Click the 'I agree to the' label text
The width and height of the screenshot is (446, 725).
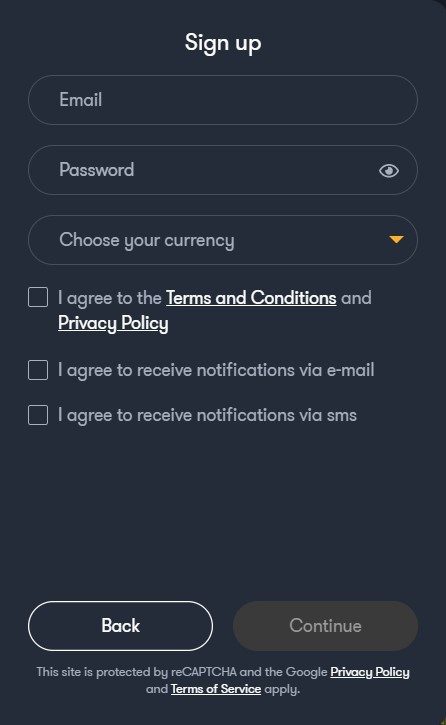[110, 298]
